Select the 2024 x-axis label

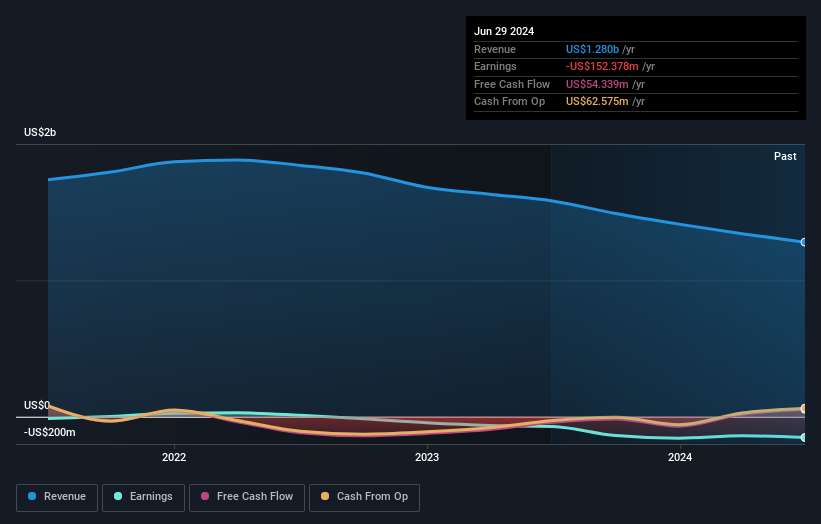pos(680,458)
